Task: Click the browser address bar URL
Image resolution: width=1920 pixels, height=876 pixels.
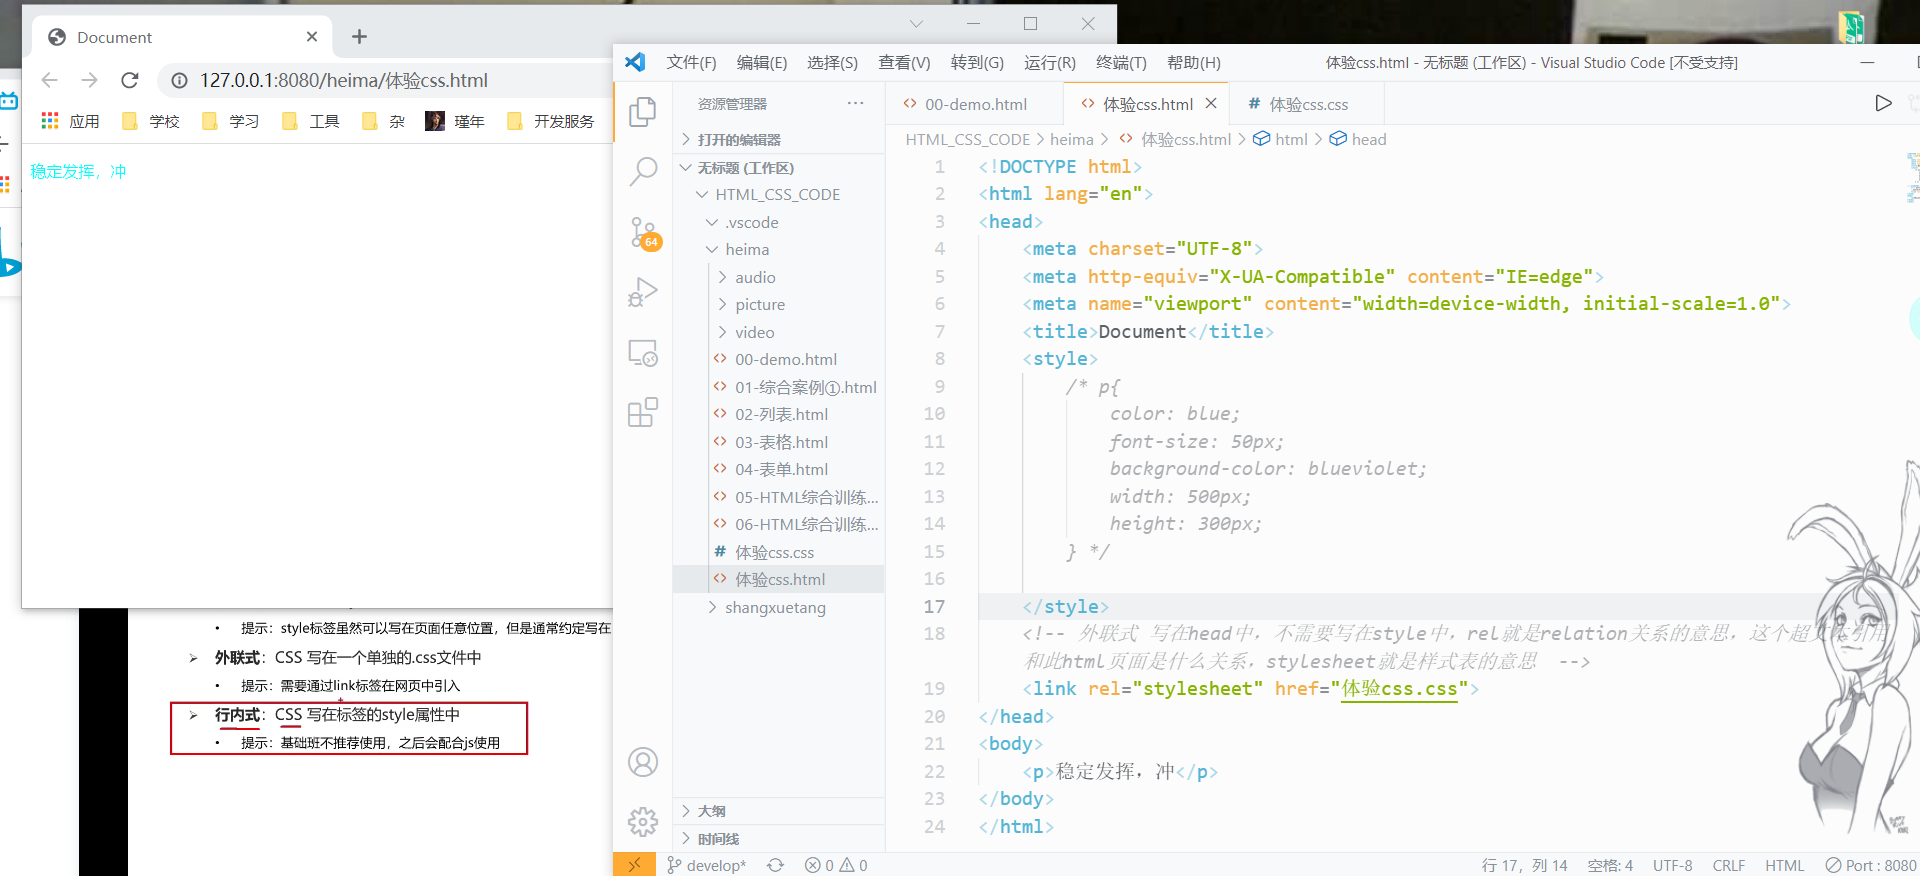Action: [344, 80]
